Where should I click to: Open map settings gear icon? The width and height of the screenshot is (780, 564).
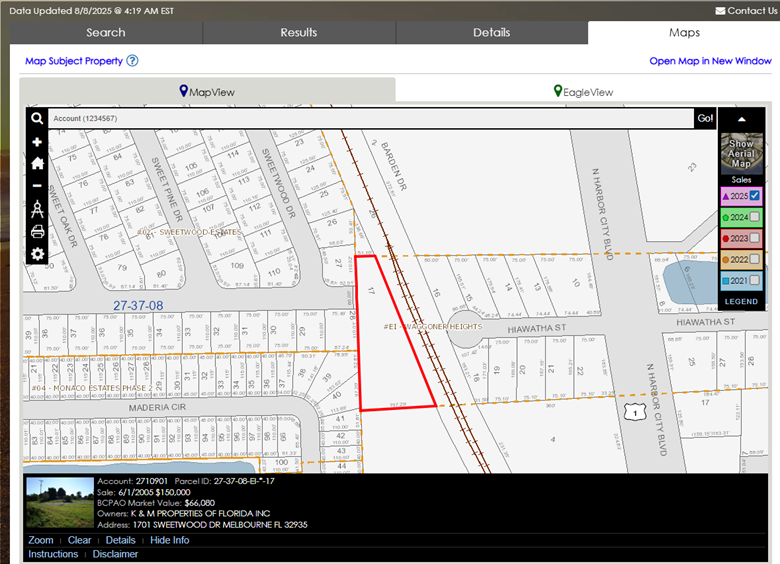pos(37,254)
